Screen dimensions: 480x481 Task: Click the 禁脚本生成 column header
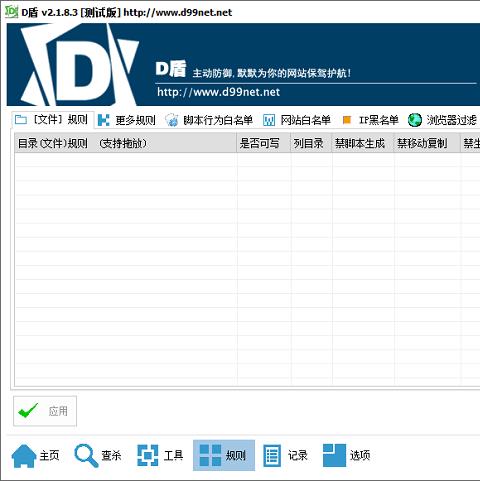[x=363, y=143]
